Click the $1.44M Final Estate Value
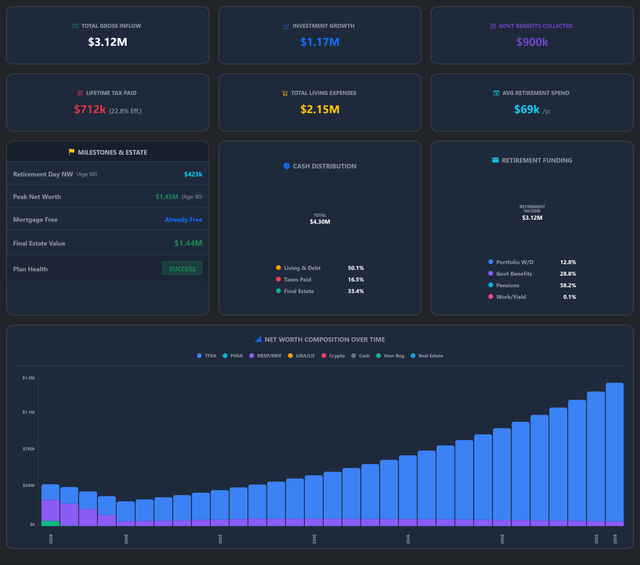This screenshot has height=565, width=640. click(188, 243)
